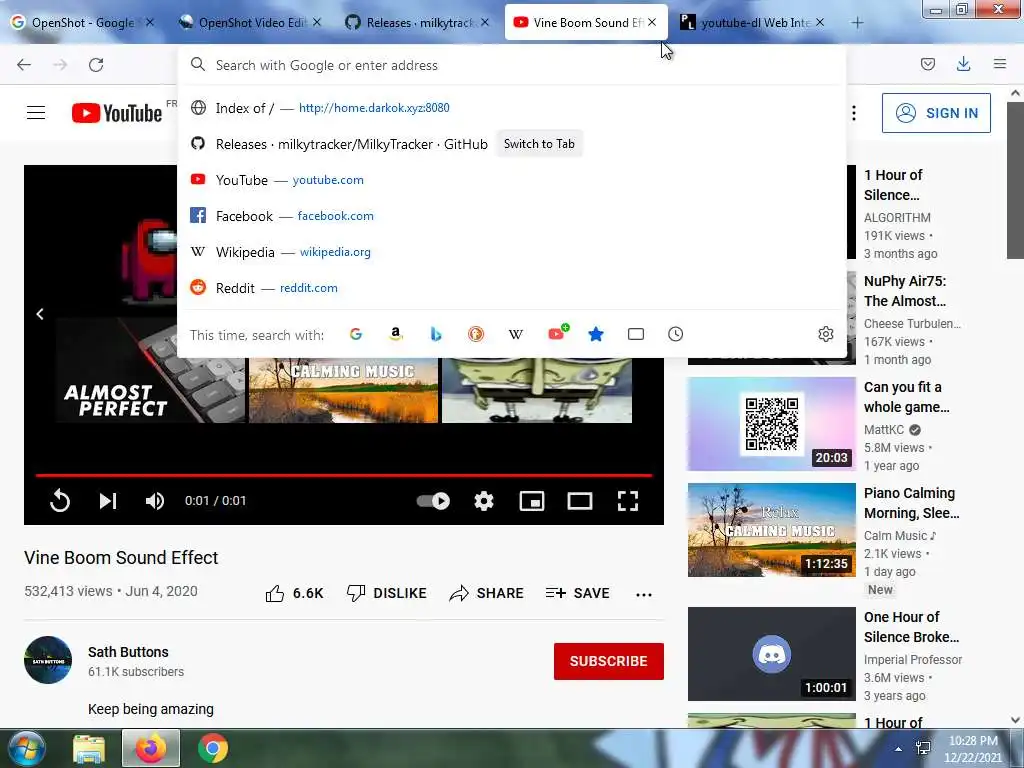
Task: Click the SHARE button
Action: (x=487, y=593)
